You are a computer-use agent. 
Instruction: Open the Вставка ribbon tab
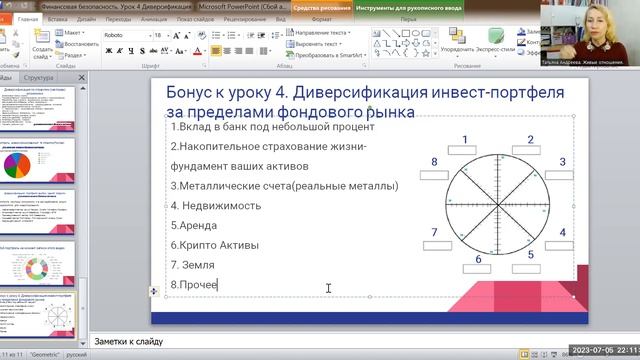(x=58, y=19)
